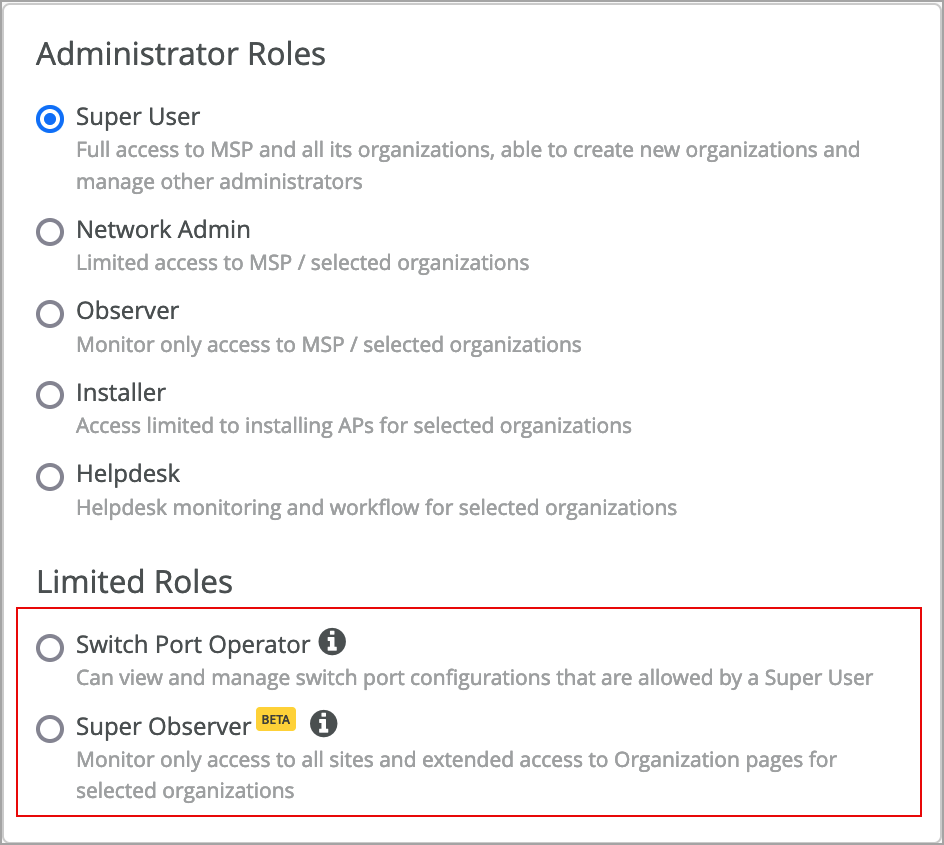This screenshot has width=944, height=845.
Task: Enable the Observer radio button
Action: [x=50, y=314]
